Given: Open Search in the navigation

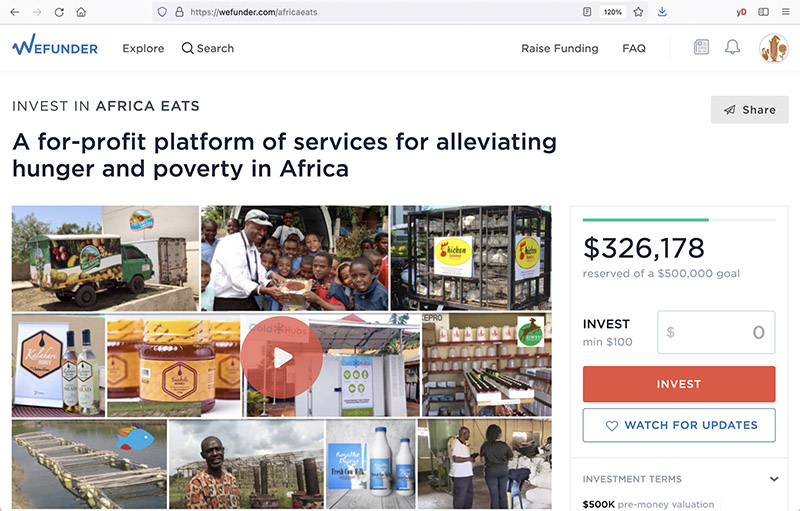Looking at the screenshot, I should [208, 48].
